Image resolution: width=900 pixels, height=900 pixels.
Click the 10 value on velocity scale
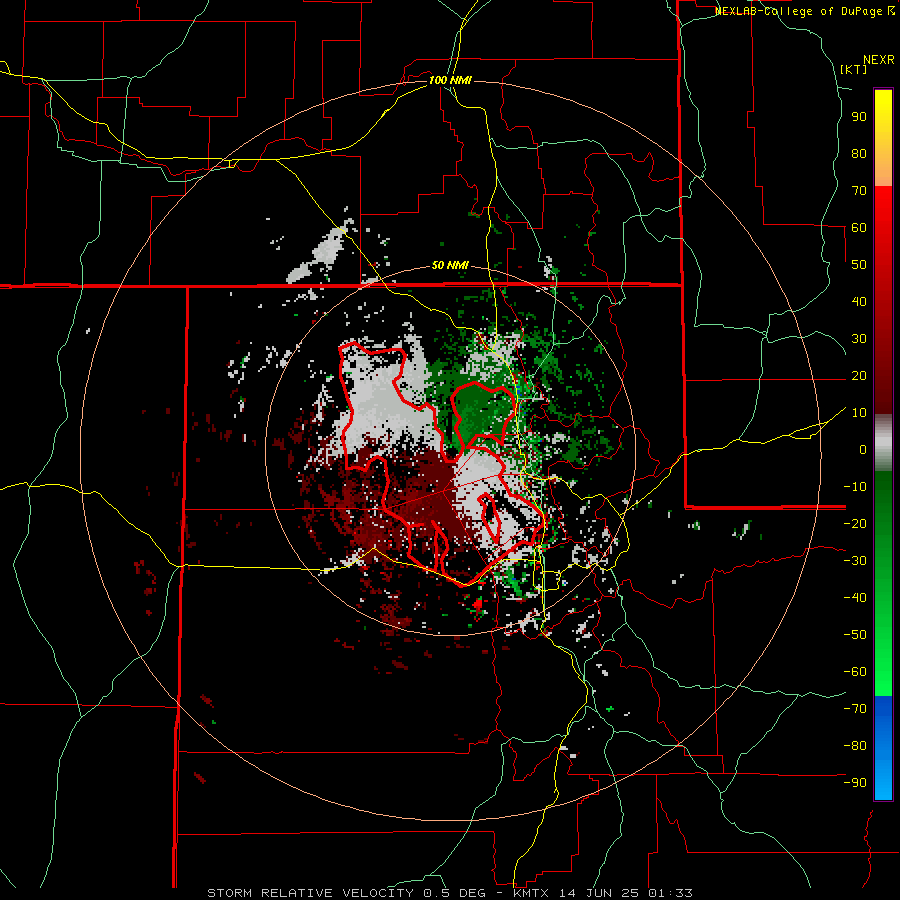pos(859,413)
